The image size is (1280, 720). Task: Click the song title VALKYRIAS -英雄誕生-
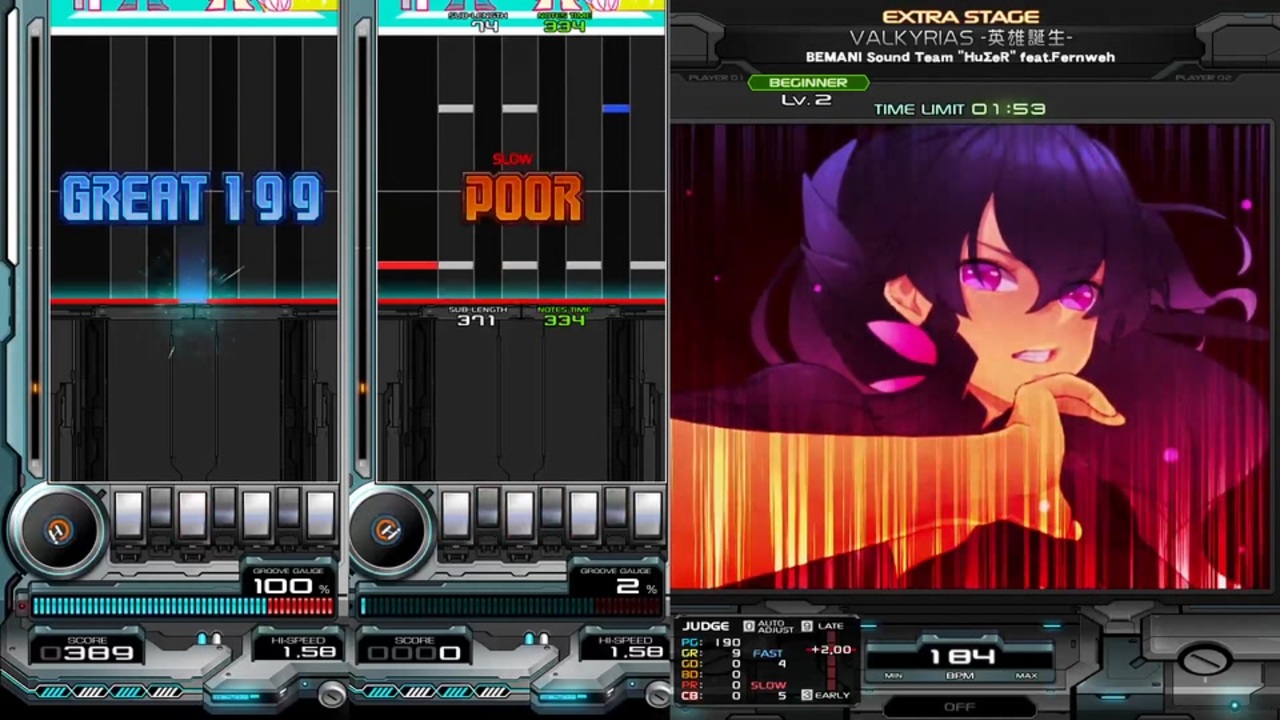[x=960, y=38]
